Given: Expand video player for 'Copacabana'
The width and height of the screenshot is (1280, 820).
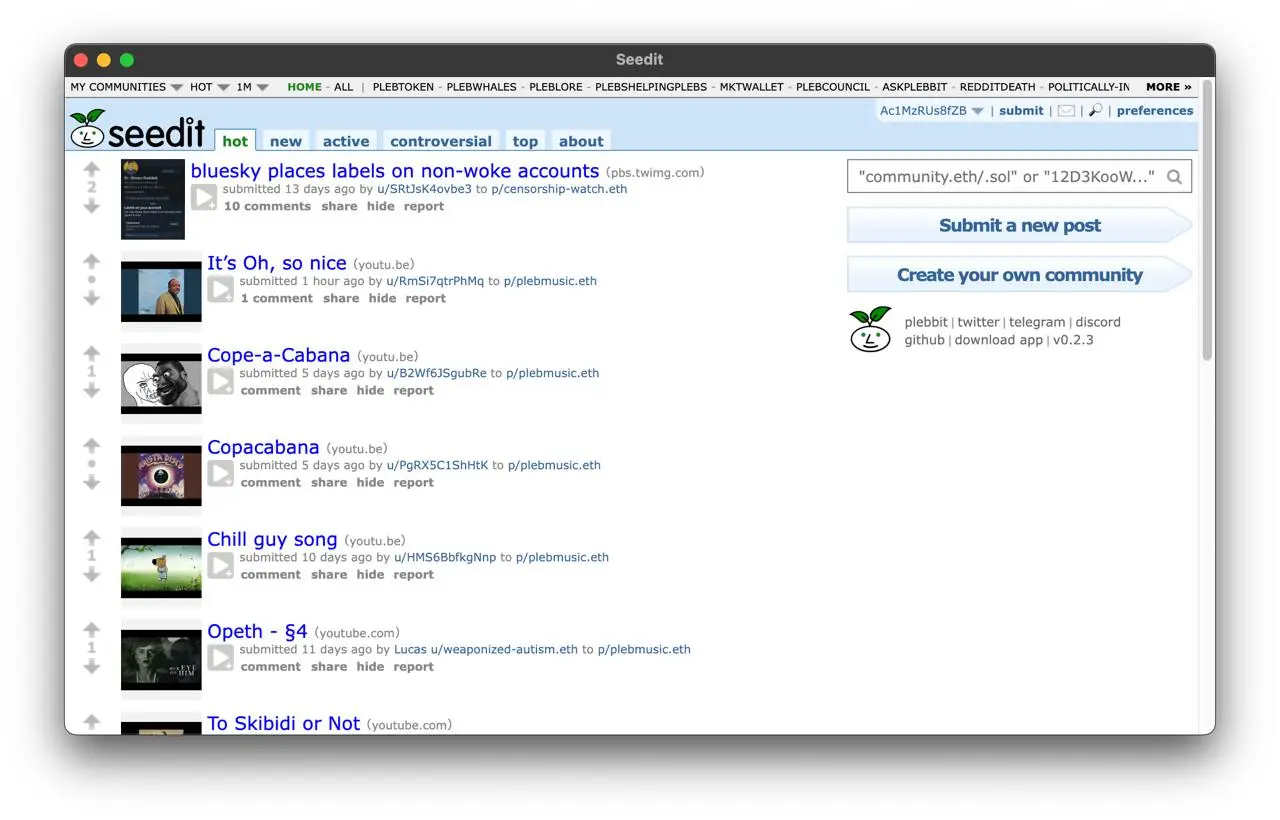Looking at the screenshot, I should tap(221, 473).
